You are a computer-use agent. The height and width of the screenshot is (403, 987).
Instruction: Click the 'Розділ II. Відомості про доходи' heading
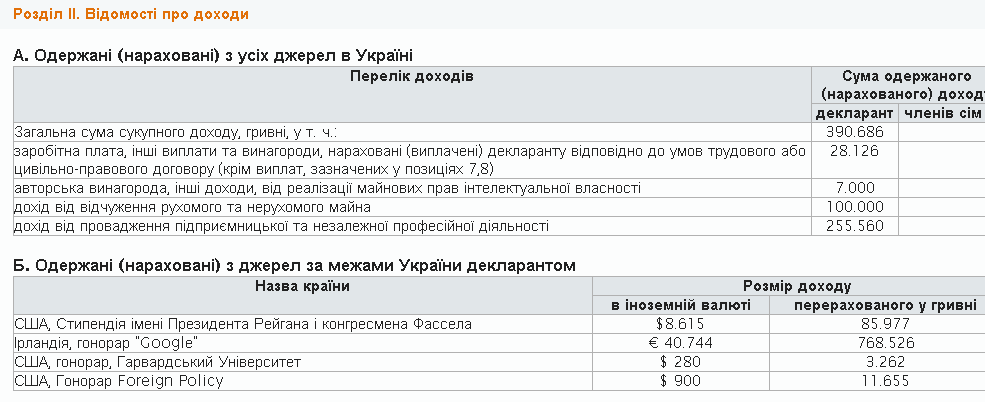[129, 15]
